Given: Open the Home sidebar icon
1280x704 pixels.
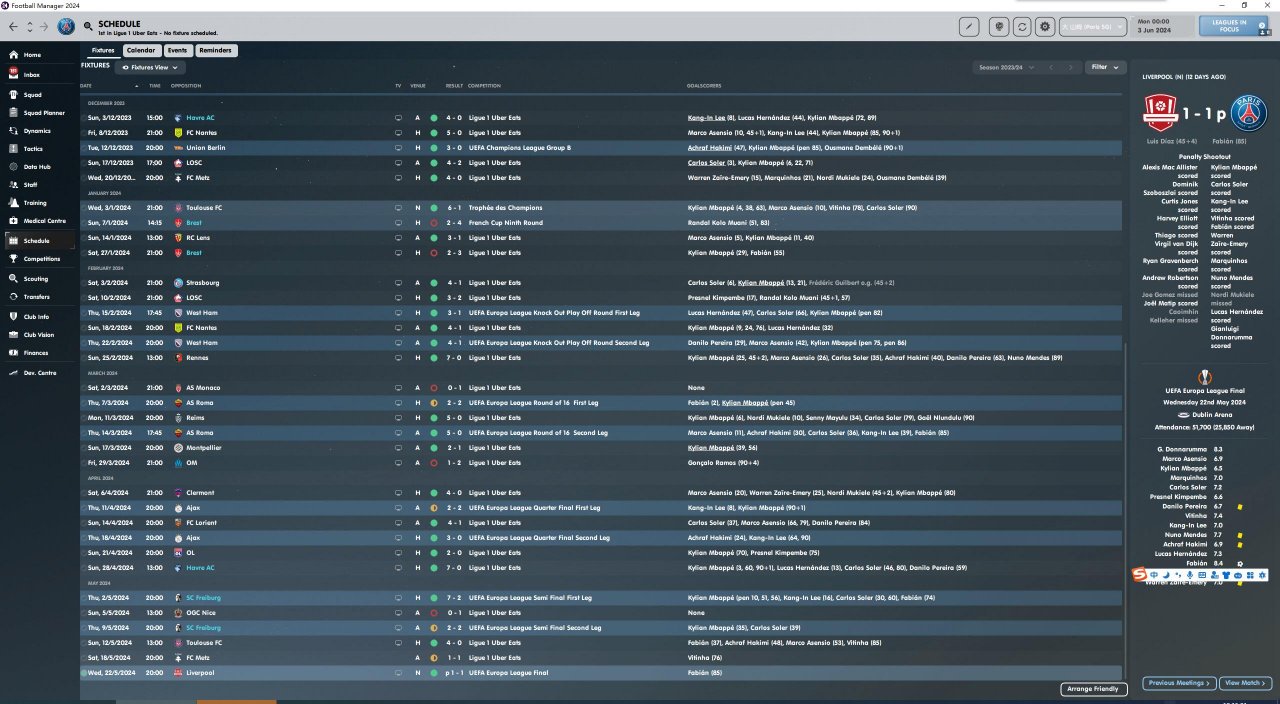Looking at the screenshot, I should 13,55.
